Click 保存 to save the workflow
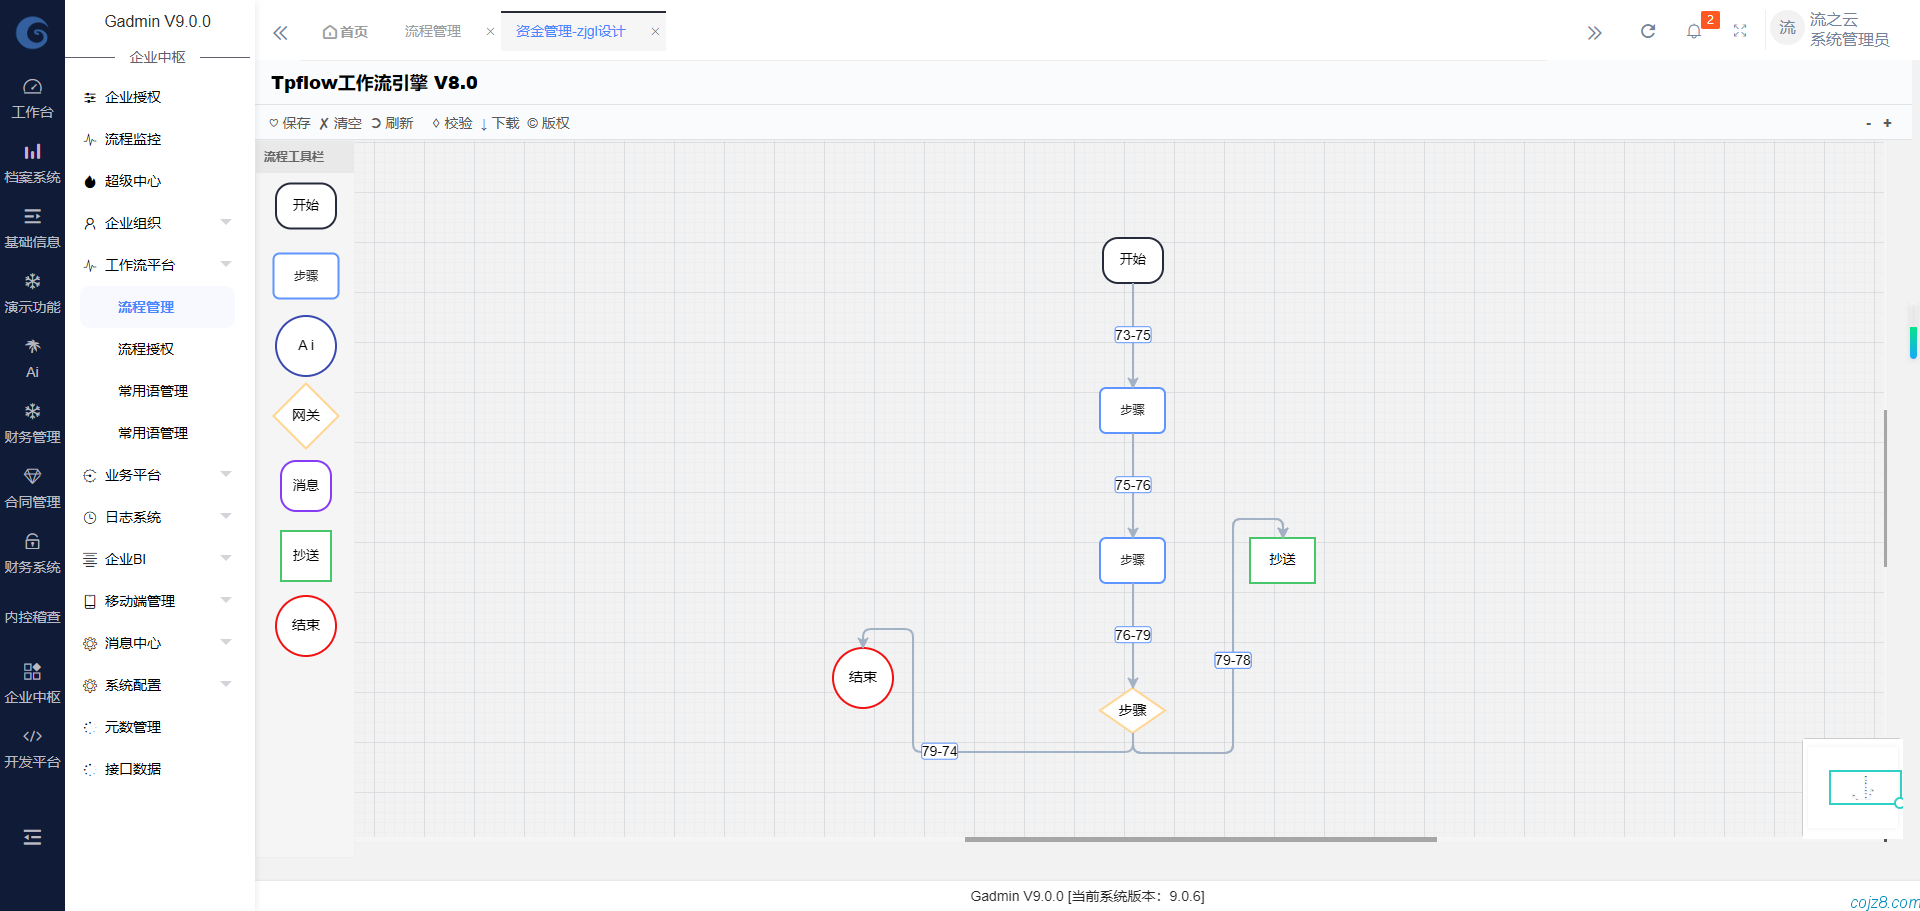Screen dimensions: 1920x911 (x=290, y=123)
